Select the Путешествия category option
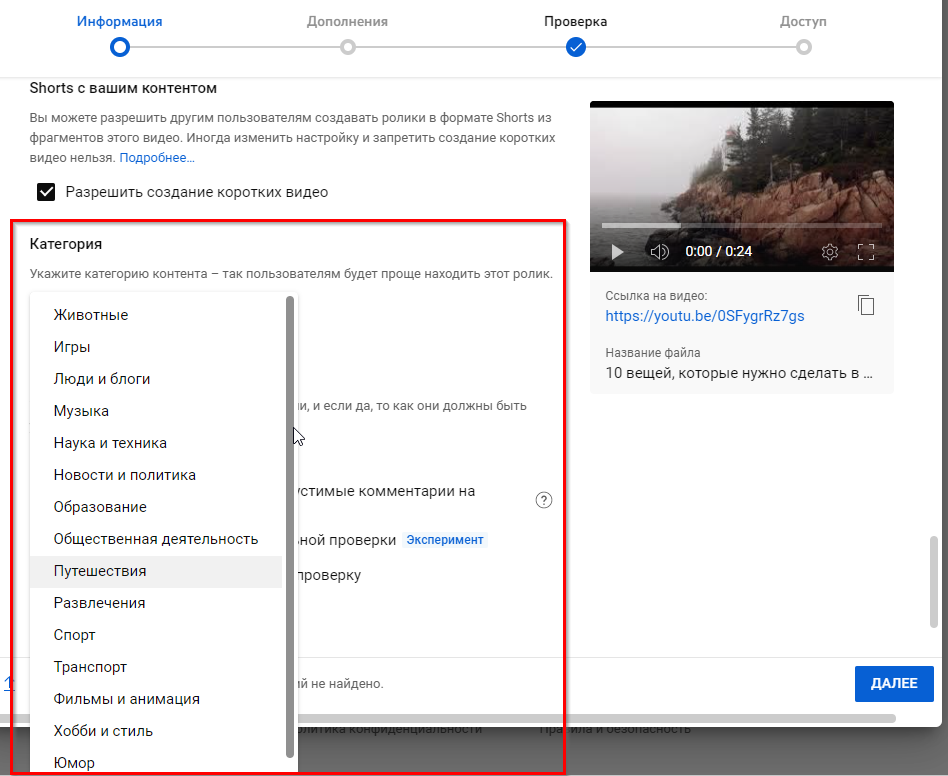Viewport: 948px width, 776px height. [100, 571]
